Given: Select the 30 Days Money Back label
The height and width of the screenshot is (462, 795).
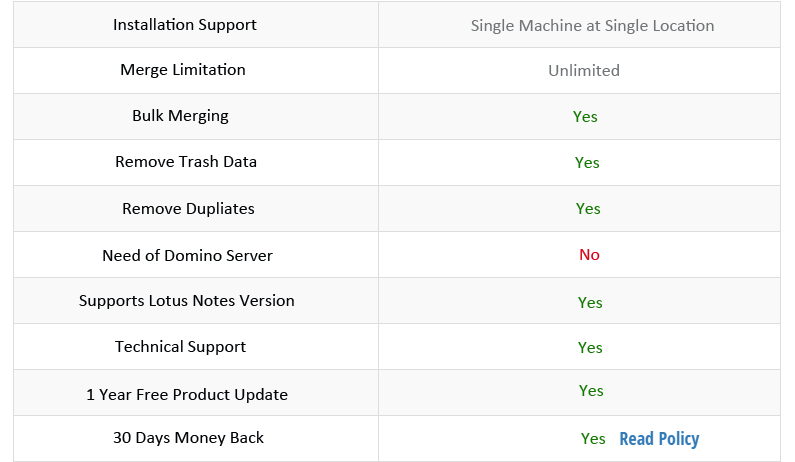Looking at the screenshot, I should [188, 438].
